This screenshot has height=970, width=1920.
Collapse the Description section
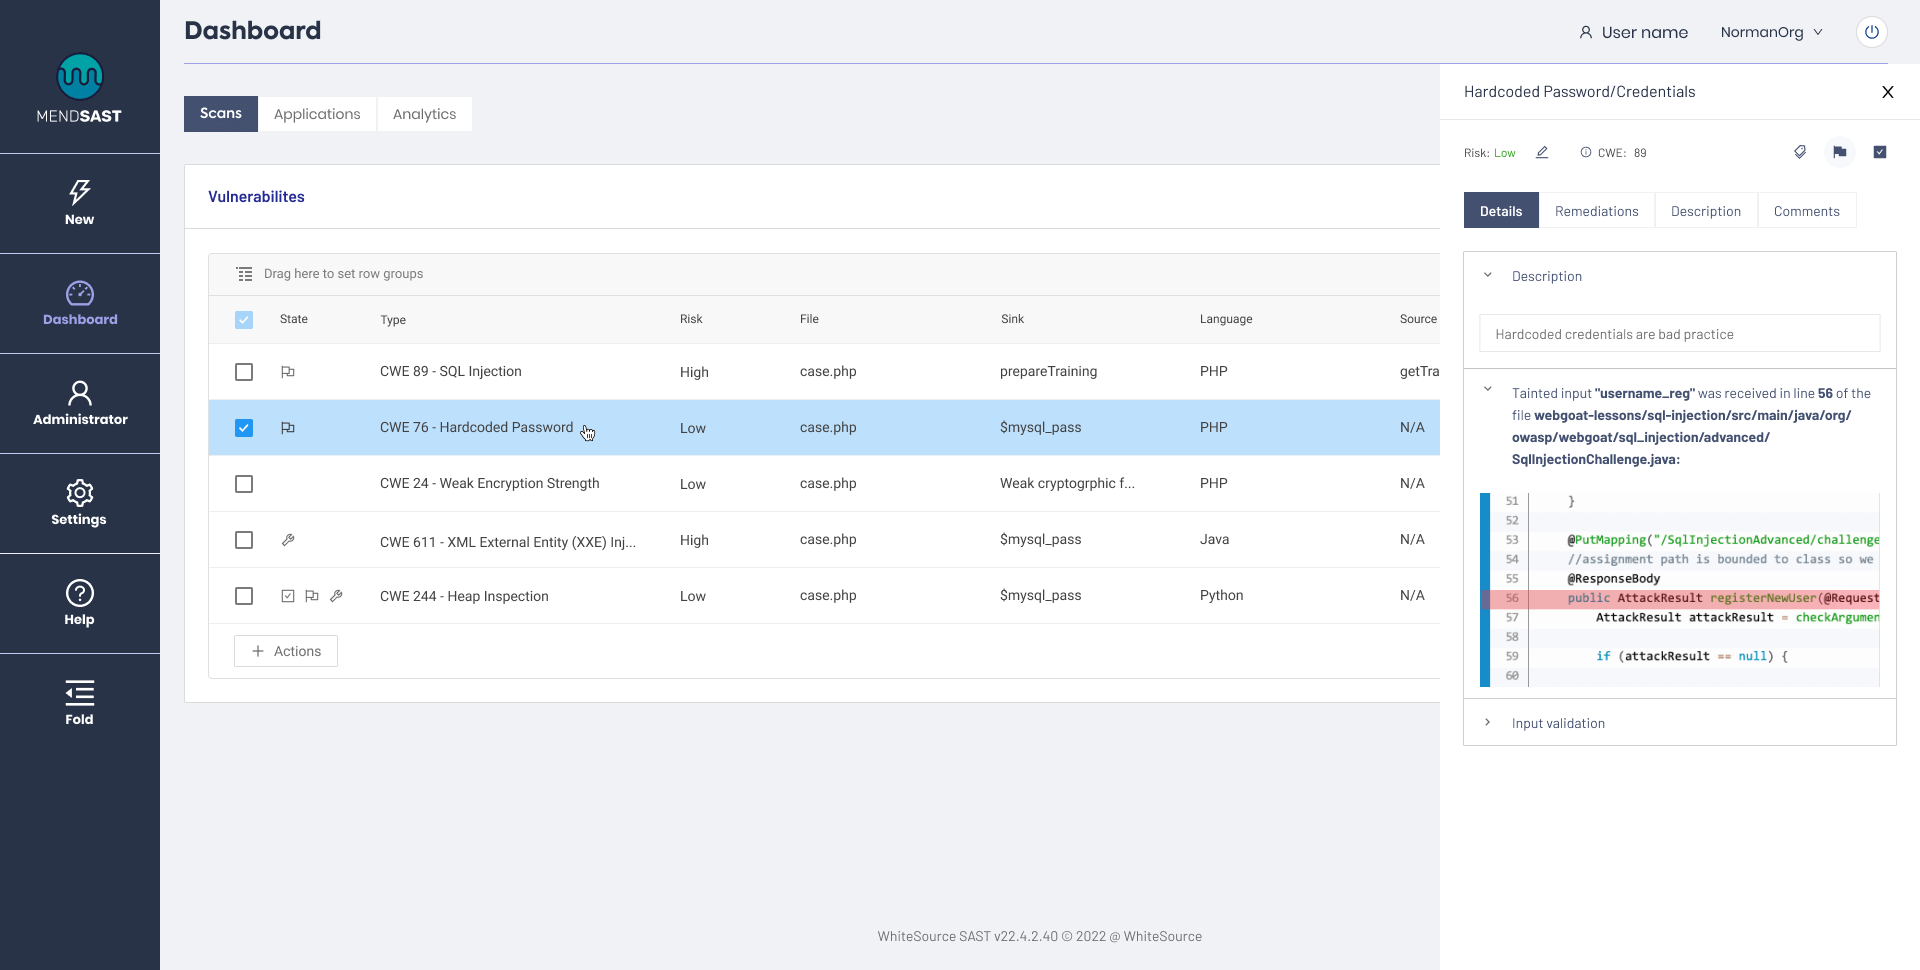pos(1488,275)
